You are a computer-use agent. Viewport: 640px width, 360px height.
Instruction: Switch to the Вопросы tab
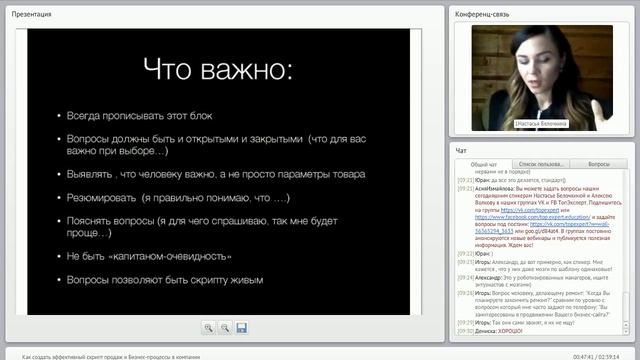pos(599,164)
